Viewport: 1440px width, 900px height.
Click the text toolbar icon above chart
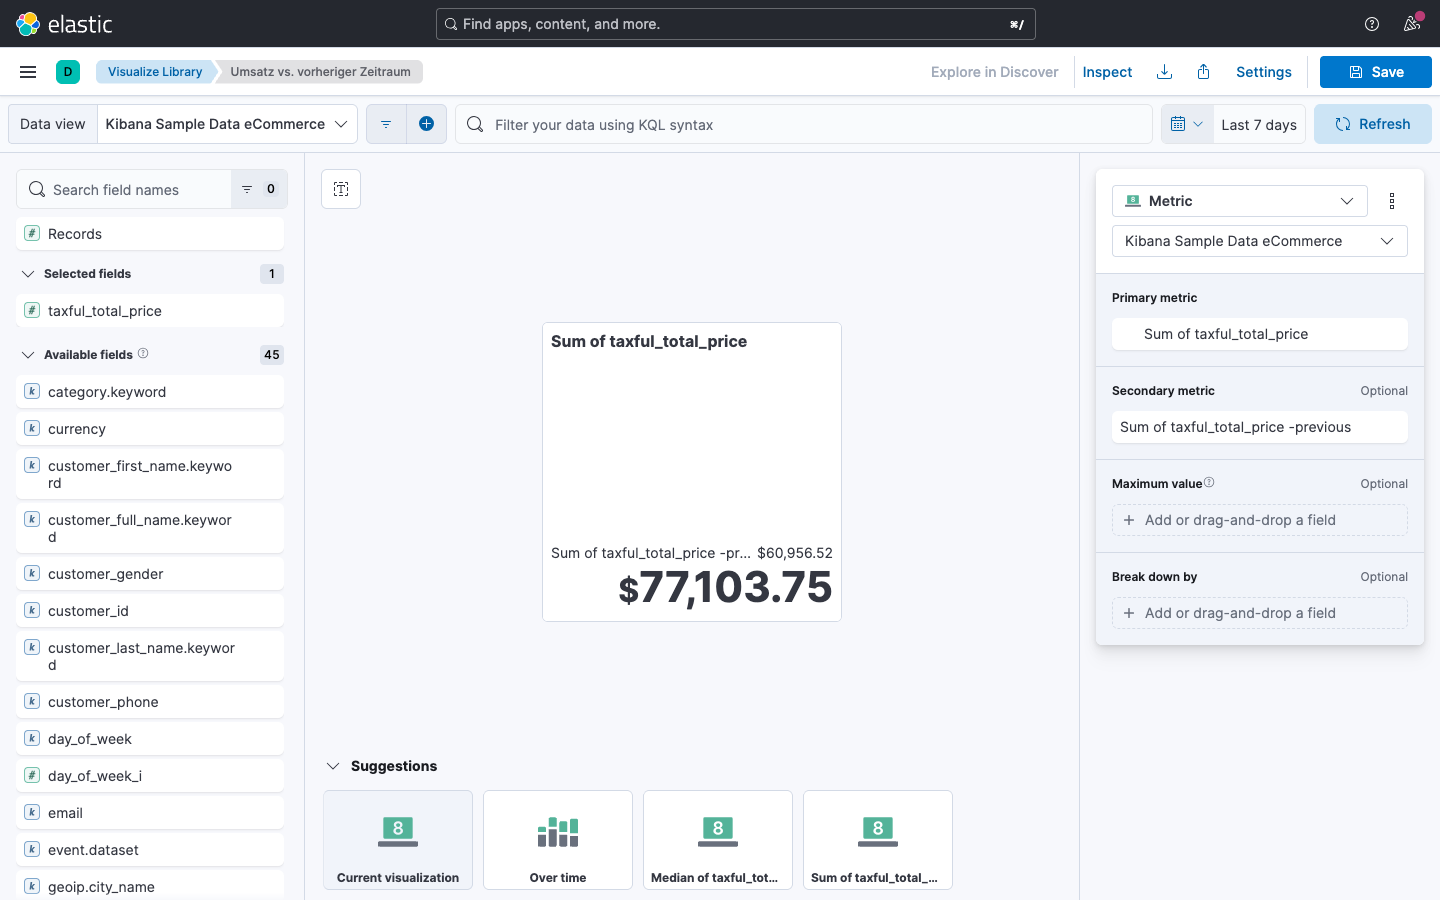coord(341,189)
